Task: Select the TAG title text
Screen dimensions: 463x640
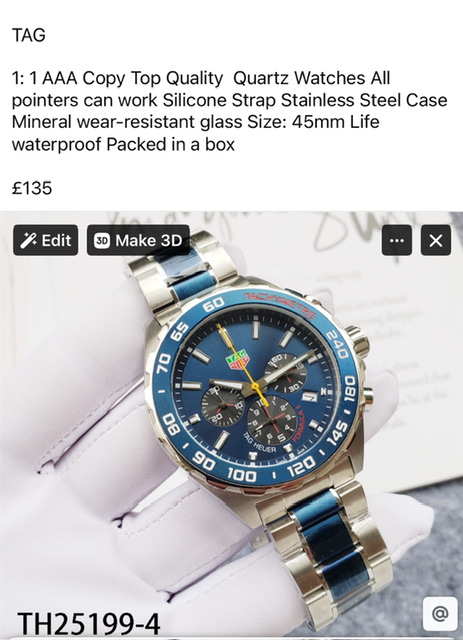Action: (x=29, y=35)
